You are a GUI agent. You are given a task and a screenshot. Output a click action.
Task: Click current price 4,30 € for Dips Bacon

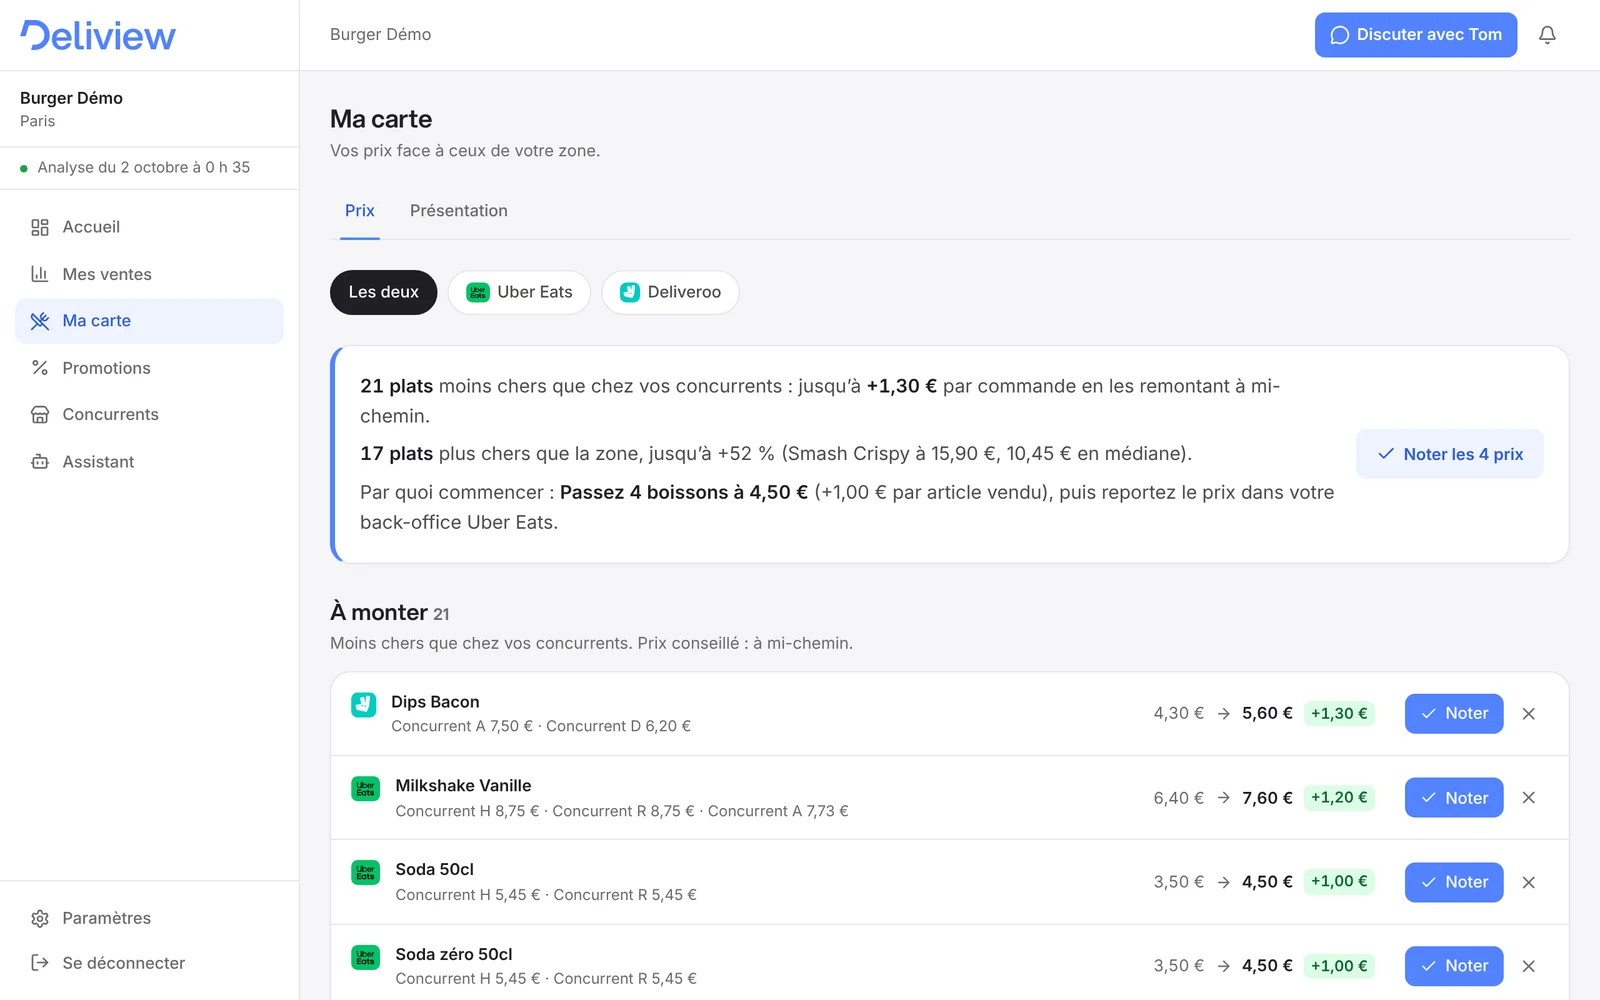[x=1179, y=714]
